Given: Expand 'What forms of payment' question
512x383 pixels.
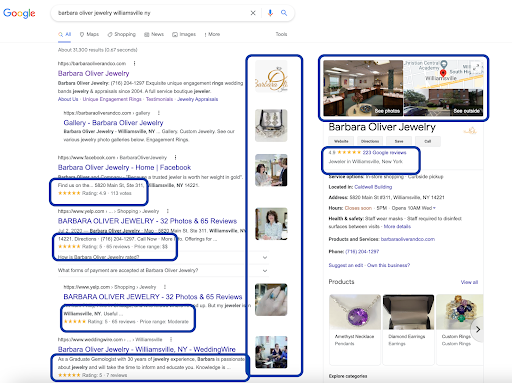Looking at the screenshot, I should tap(162, 270).
